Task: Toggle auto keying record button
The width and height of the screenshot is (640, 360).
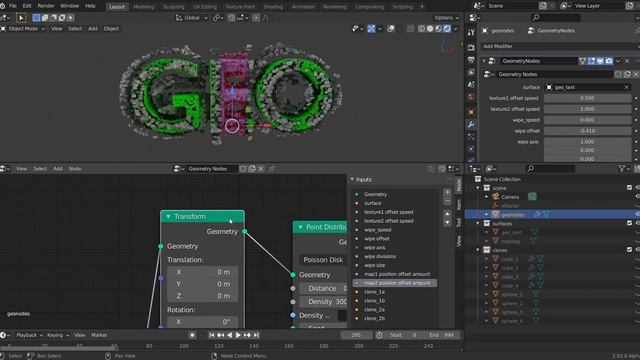Action: tap(192, 335)
